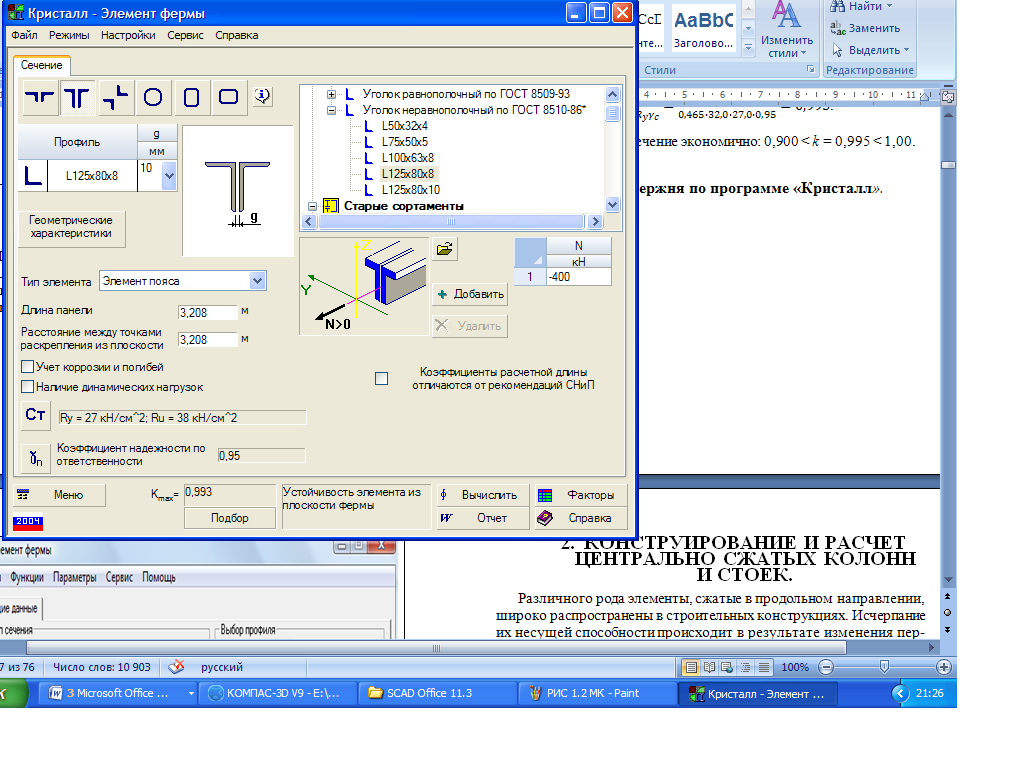The height and width of the screenshot is (768, 1024).
Task: Click the Факторы button
Action: coord(581,495)
